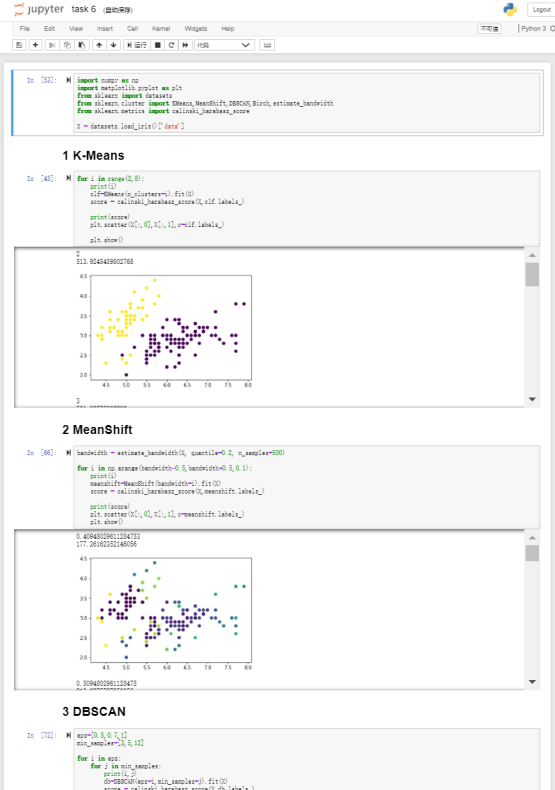The image size is (555, 790).
Task: Run the current cell with run button
Action: point(137,45)
